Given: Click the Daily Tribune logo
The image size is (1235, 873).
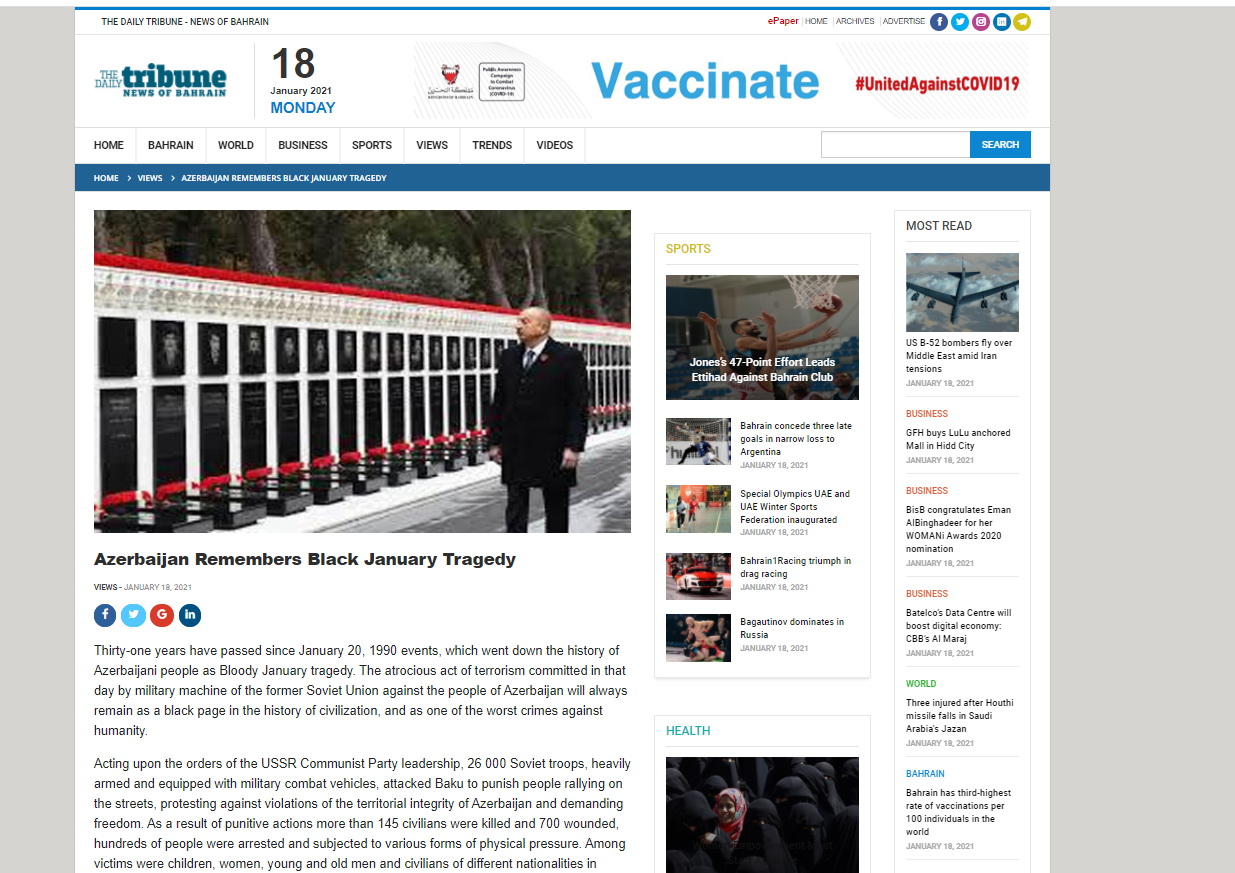Looking at the screenshot, I should 161,81.
